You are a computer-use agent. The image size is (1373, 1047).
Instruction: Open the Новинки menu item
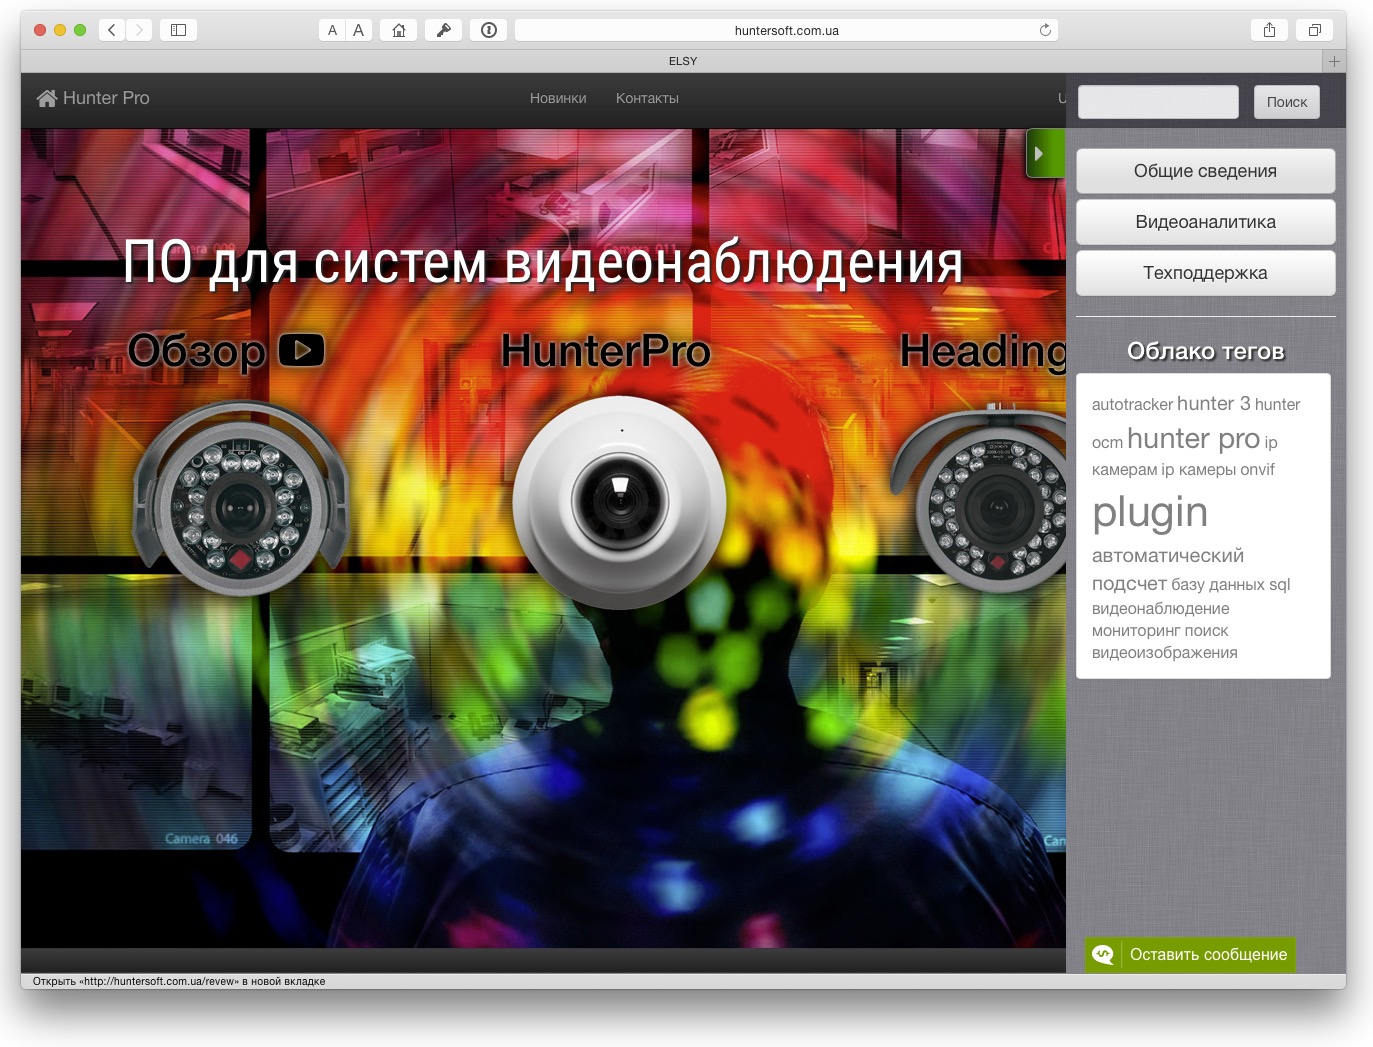click(x=558, y=98)
